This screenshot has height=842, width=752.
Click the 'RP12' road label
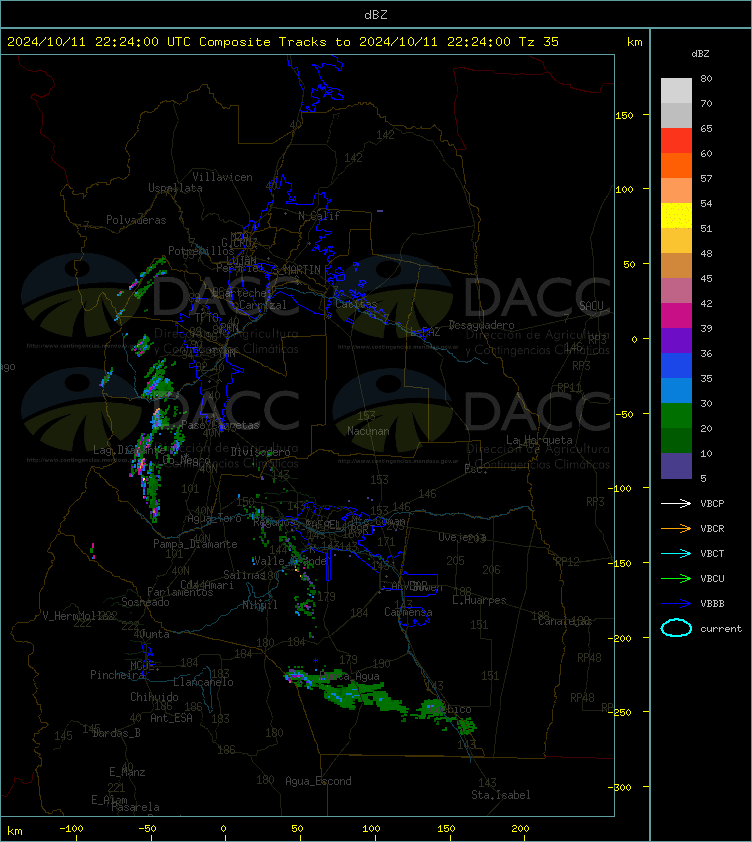pos(567,562)
